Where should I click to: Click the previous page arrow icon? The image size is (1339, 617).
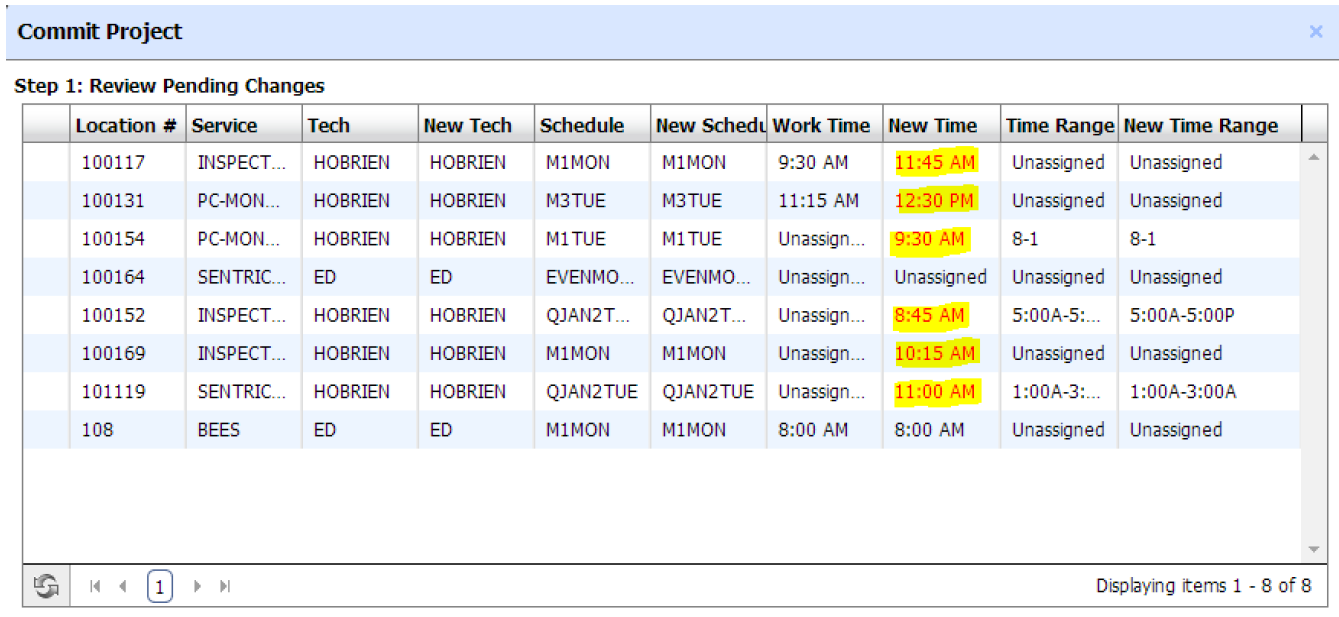point(123,587)
